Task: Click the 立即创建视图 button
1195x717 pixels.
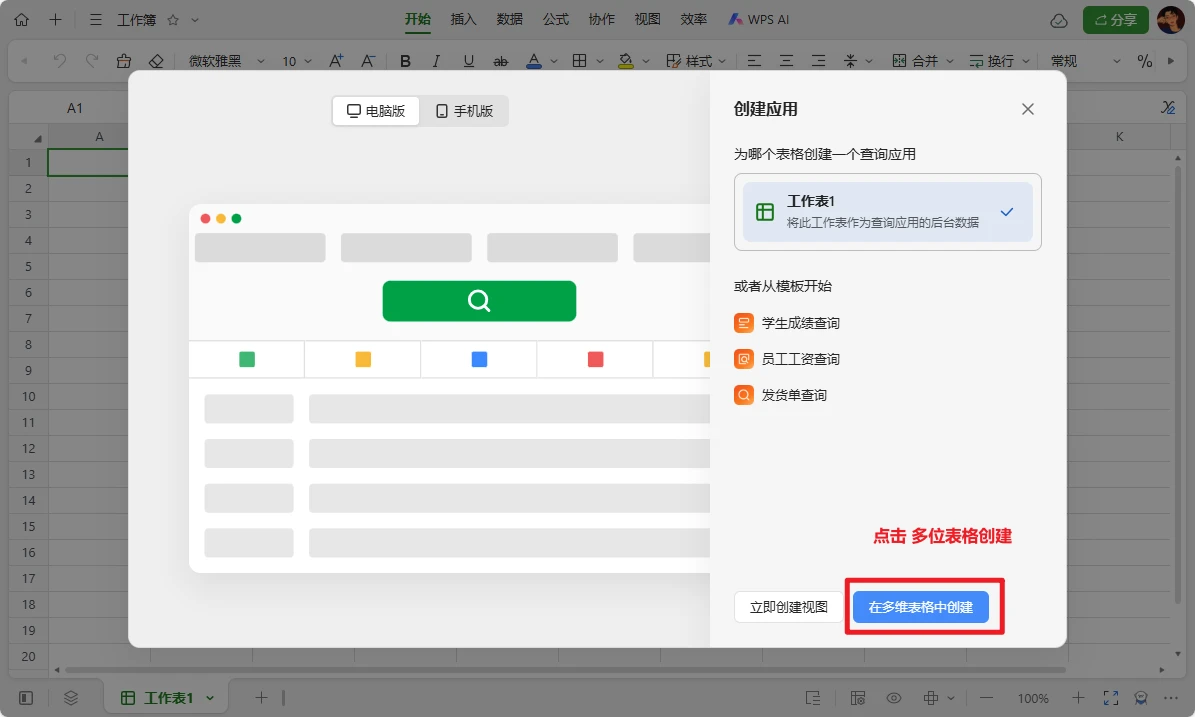Action: [x=789, y=607]
